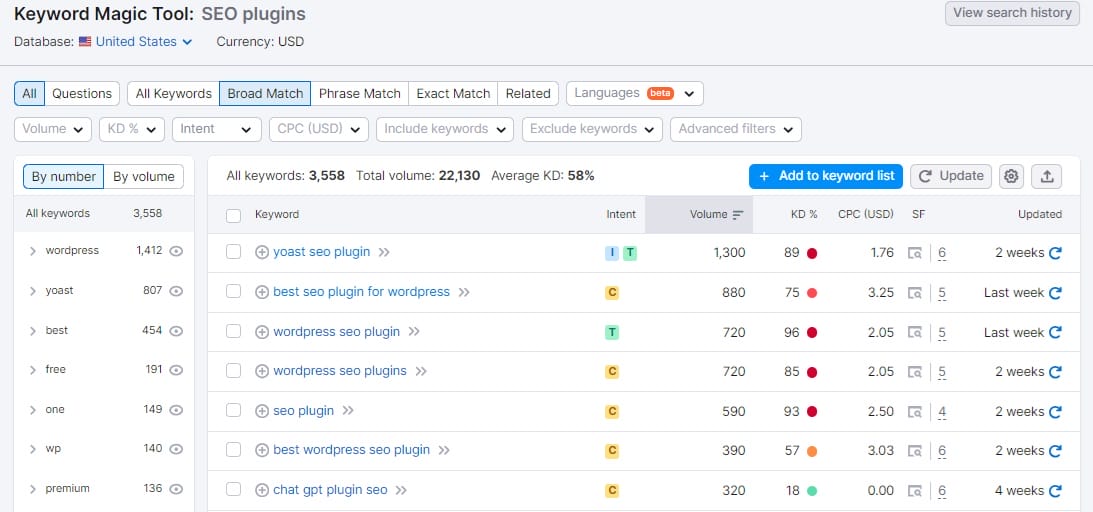Click plus icon beside best wordpress seo plugin
1093x512 pixels.
click(x=262, y=450)
